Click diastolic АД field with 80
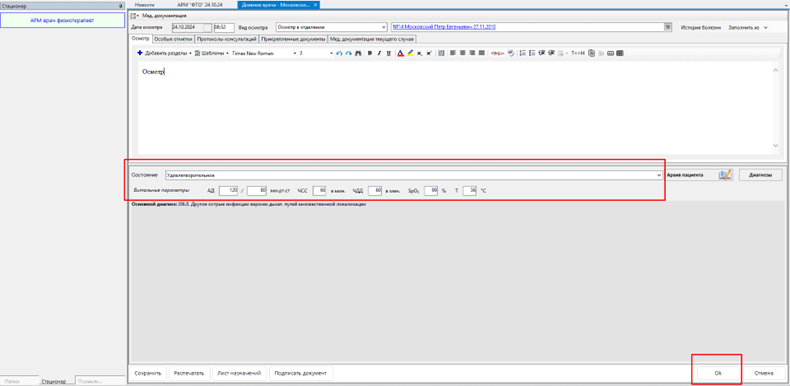Image resolution: width=790 pixels, height=386 pixels. (257, 191)
